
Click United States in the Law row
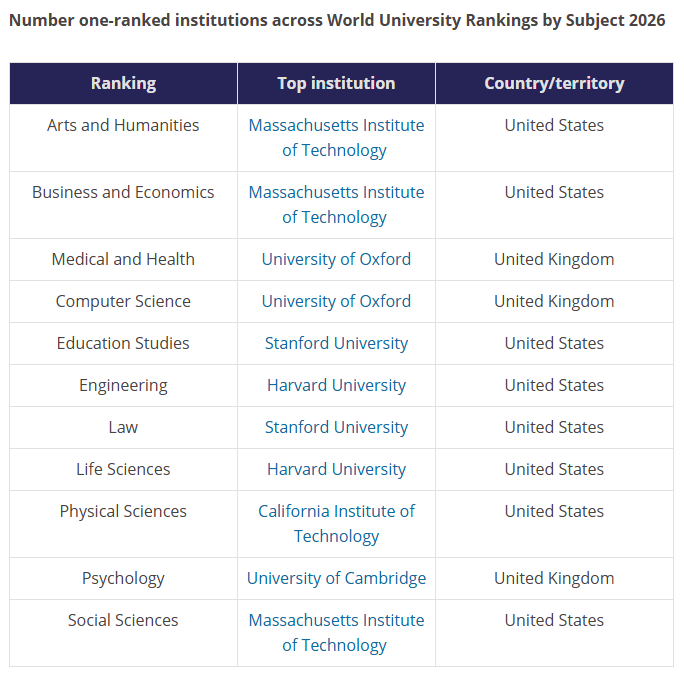[x=554, y=428]
